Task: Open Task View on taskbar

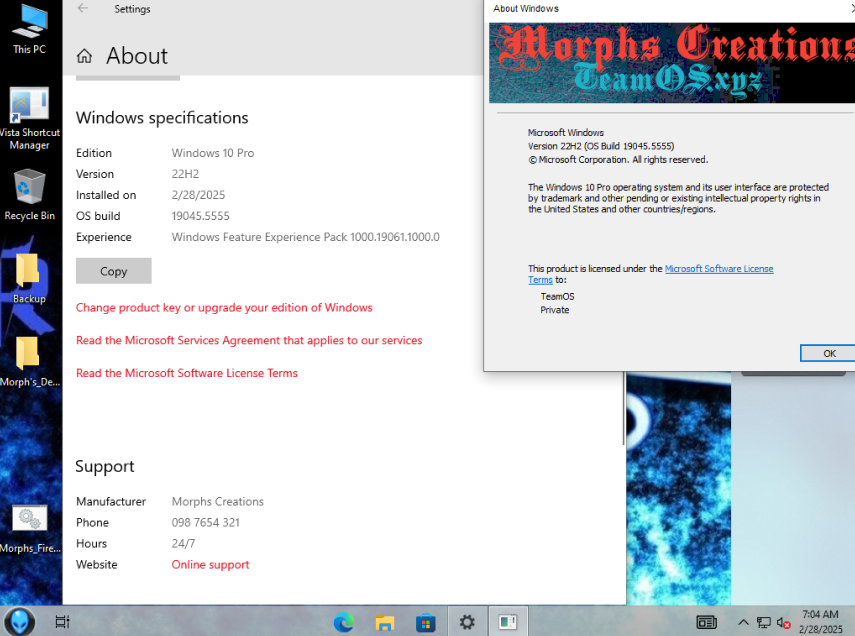Action: point(62,621)
